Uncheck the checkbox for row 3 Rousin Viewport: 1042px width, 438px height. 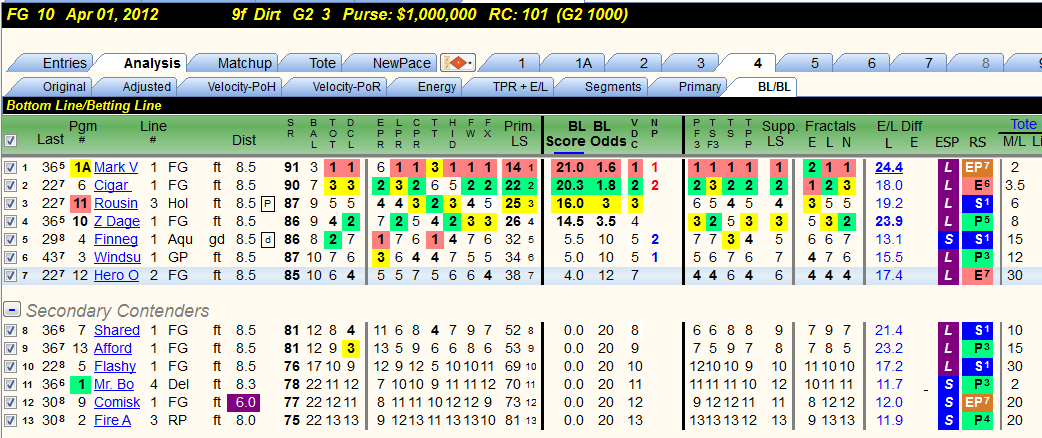tap(10, 203)
